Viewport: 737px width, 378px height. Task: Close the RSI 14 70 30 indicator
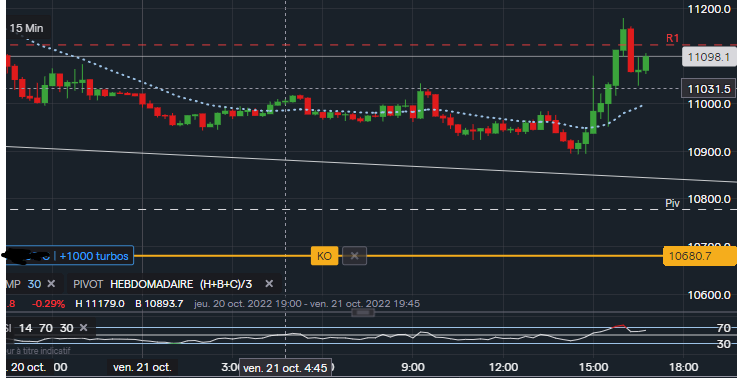pos(83,328)
